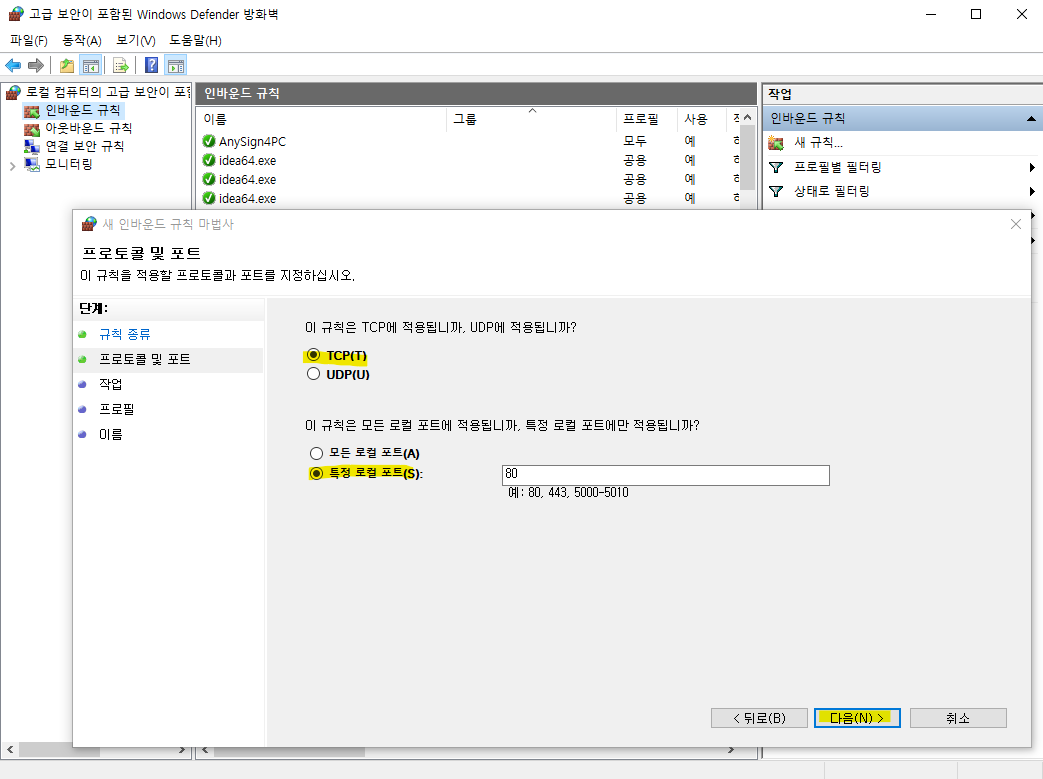Image resolution: width=1043 pixels, height=779 pixels.
Task: Click the Export list toolbar icon
Action: tap(120, 65)
